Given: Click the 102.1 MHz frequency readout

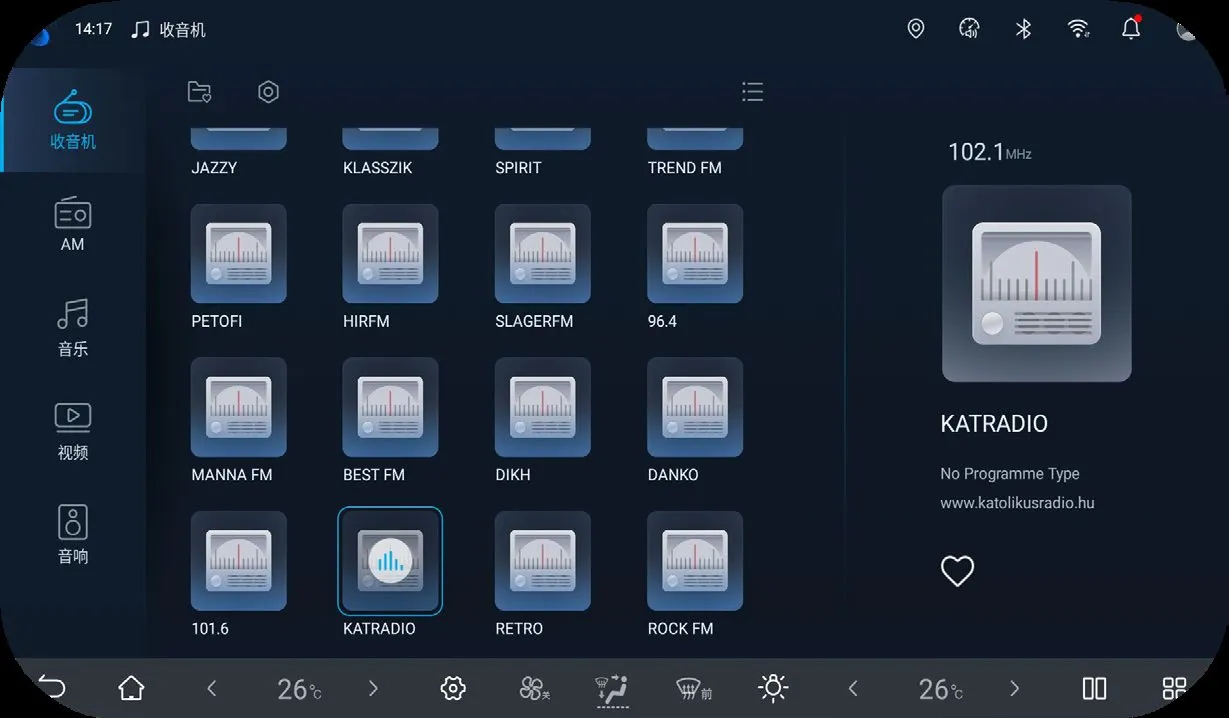Looking at the screenshot, I should pos(989,152).
